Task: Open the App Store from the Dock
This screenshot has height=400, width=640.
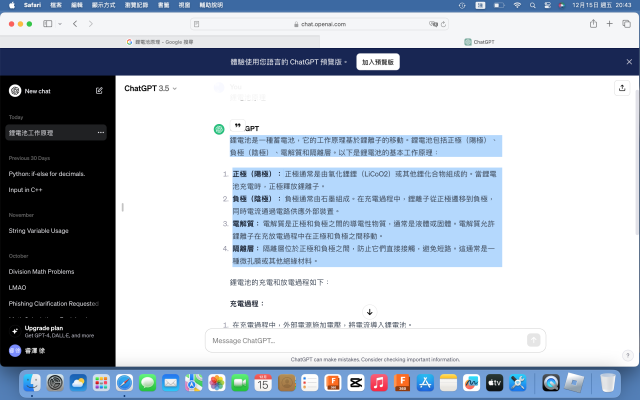Action: tap(425, 383)
